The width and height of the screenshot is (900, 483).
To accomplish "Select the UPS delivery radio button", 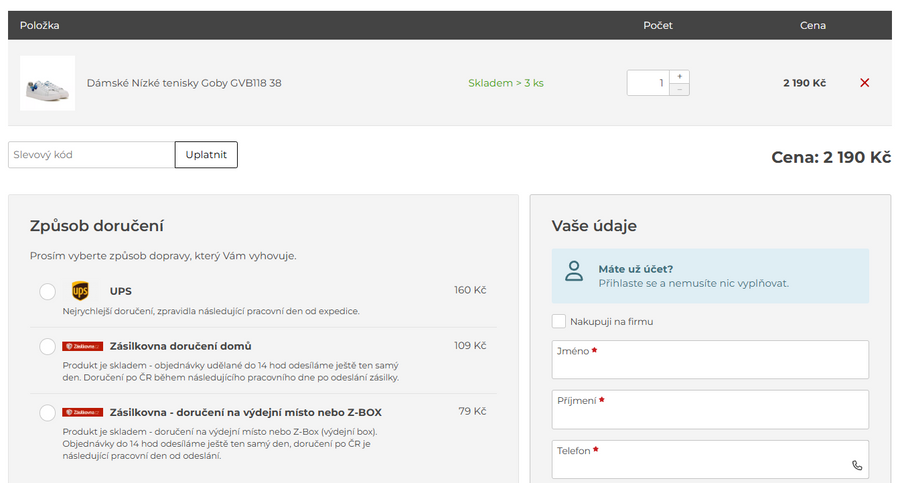I will coord(47,291).
